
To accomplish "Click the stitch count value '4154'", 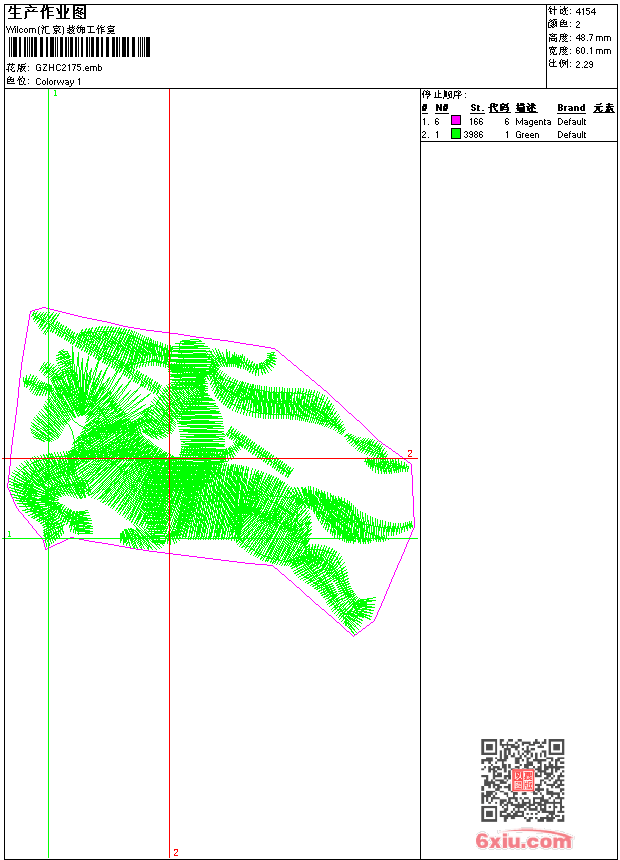I will click(585, 12).
